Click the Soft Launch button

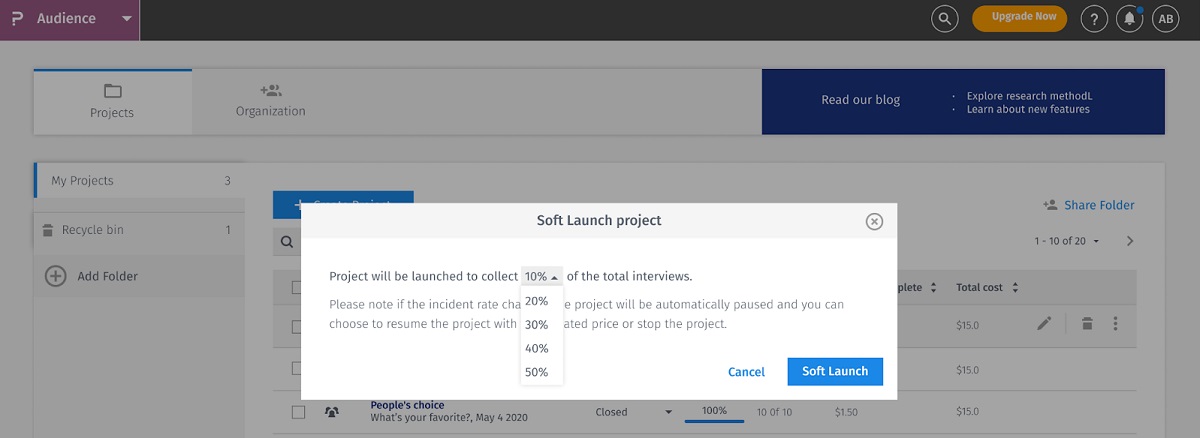tap(835, 371)
